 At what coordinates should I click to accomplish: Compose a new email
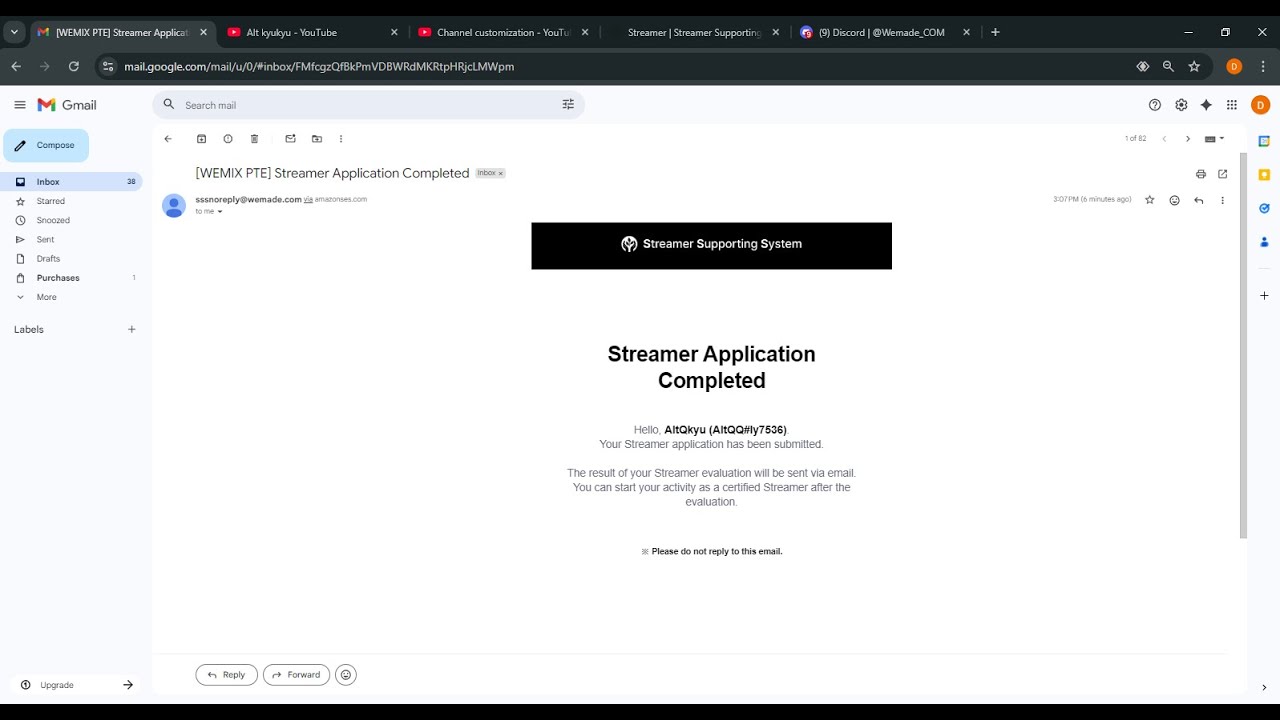(x=46, y=145)
